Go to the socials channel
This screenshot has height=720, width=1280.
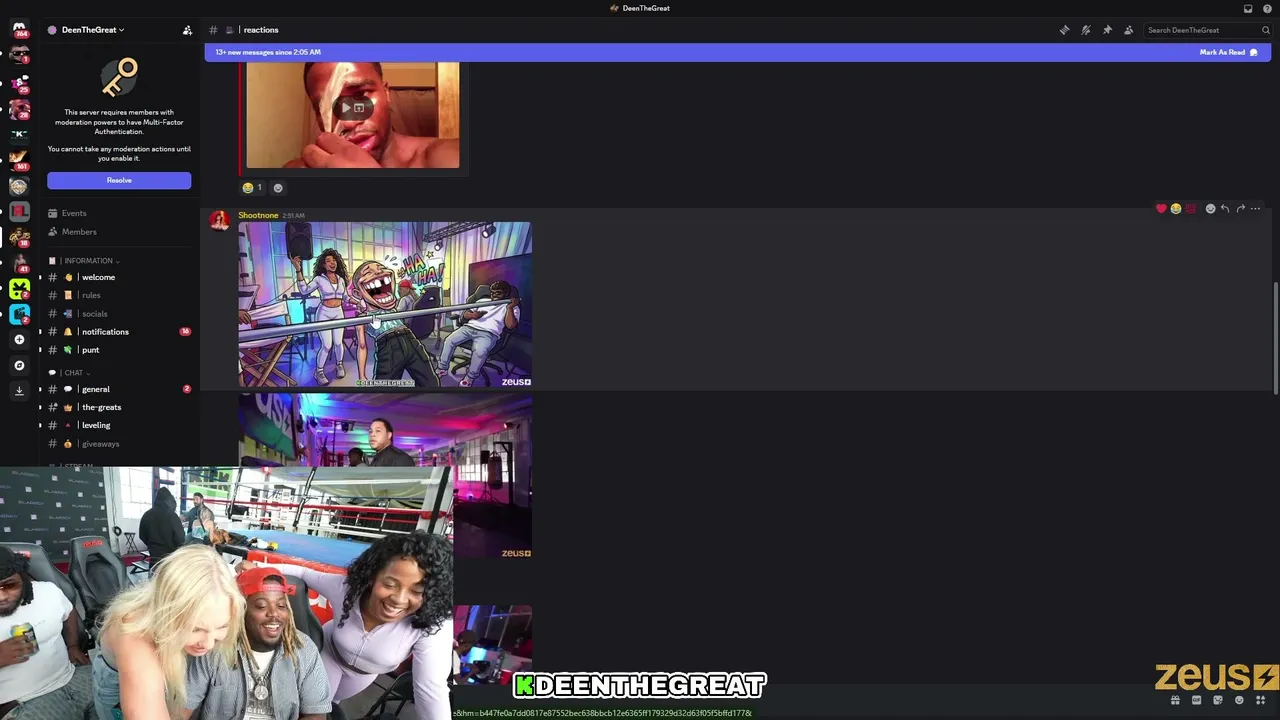[119, 314]
